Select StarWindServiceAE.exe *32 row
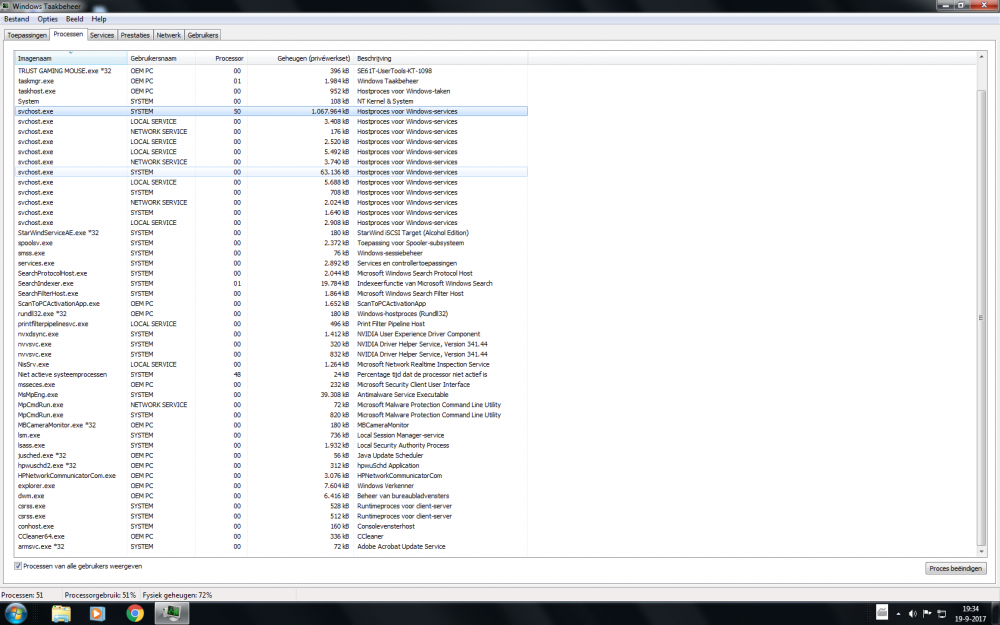 coord(271,233)
